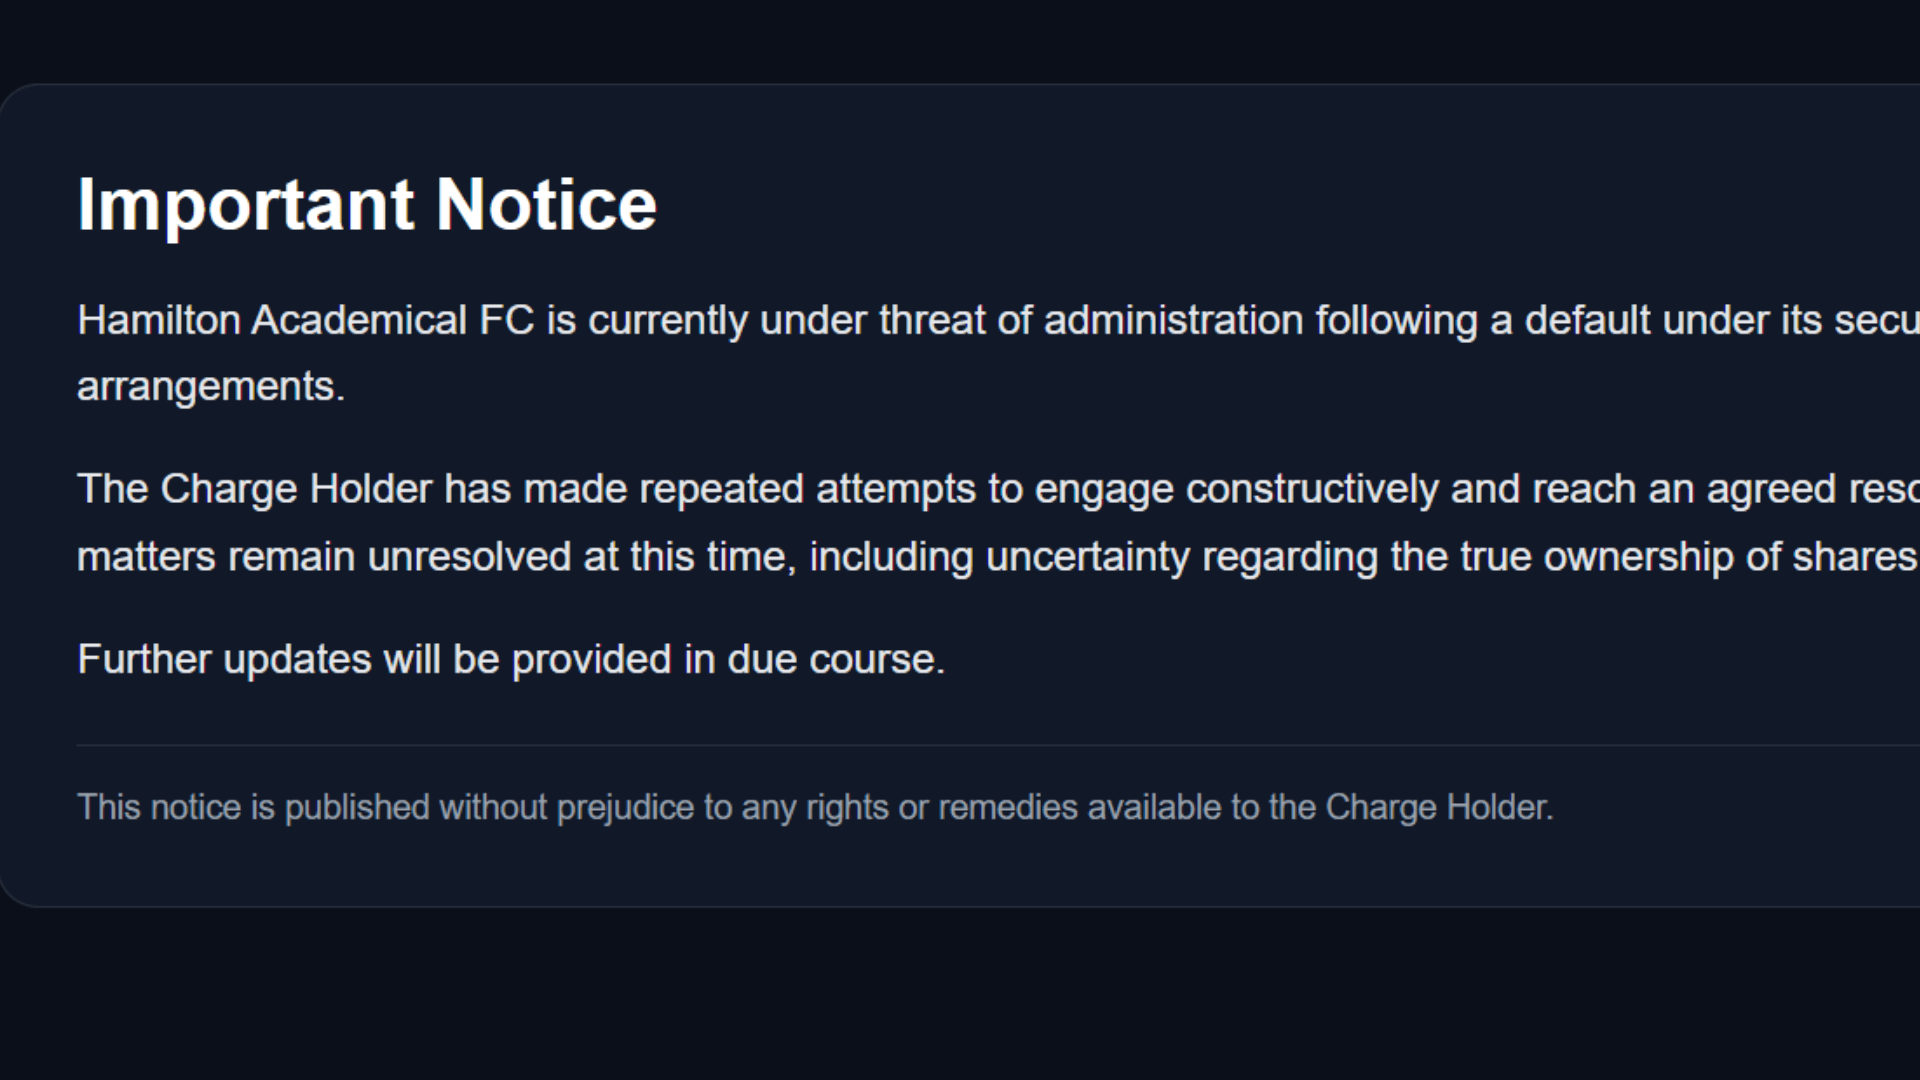
Task: Click the word "administration" in first paragraph
Action: 1173,321
